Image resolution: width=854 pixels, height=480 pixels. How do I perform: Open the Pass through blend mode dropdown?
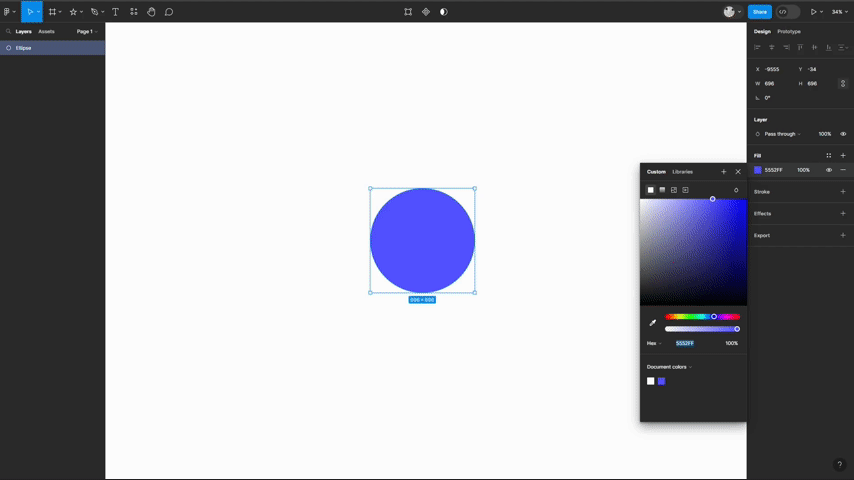[782, 134]
